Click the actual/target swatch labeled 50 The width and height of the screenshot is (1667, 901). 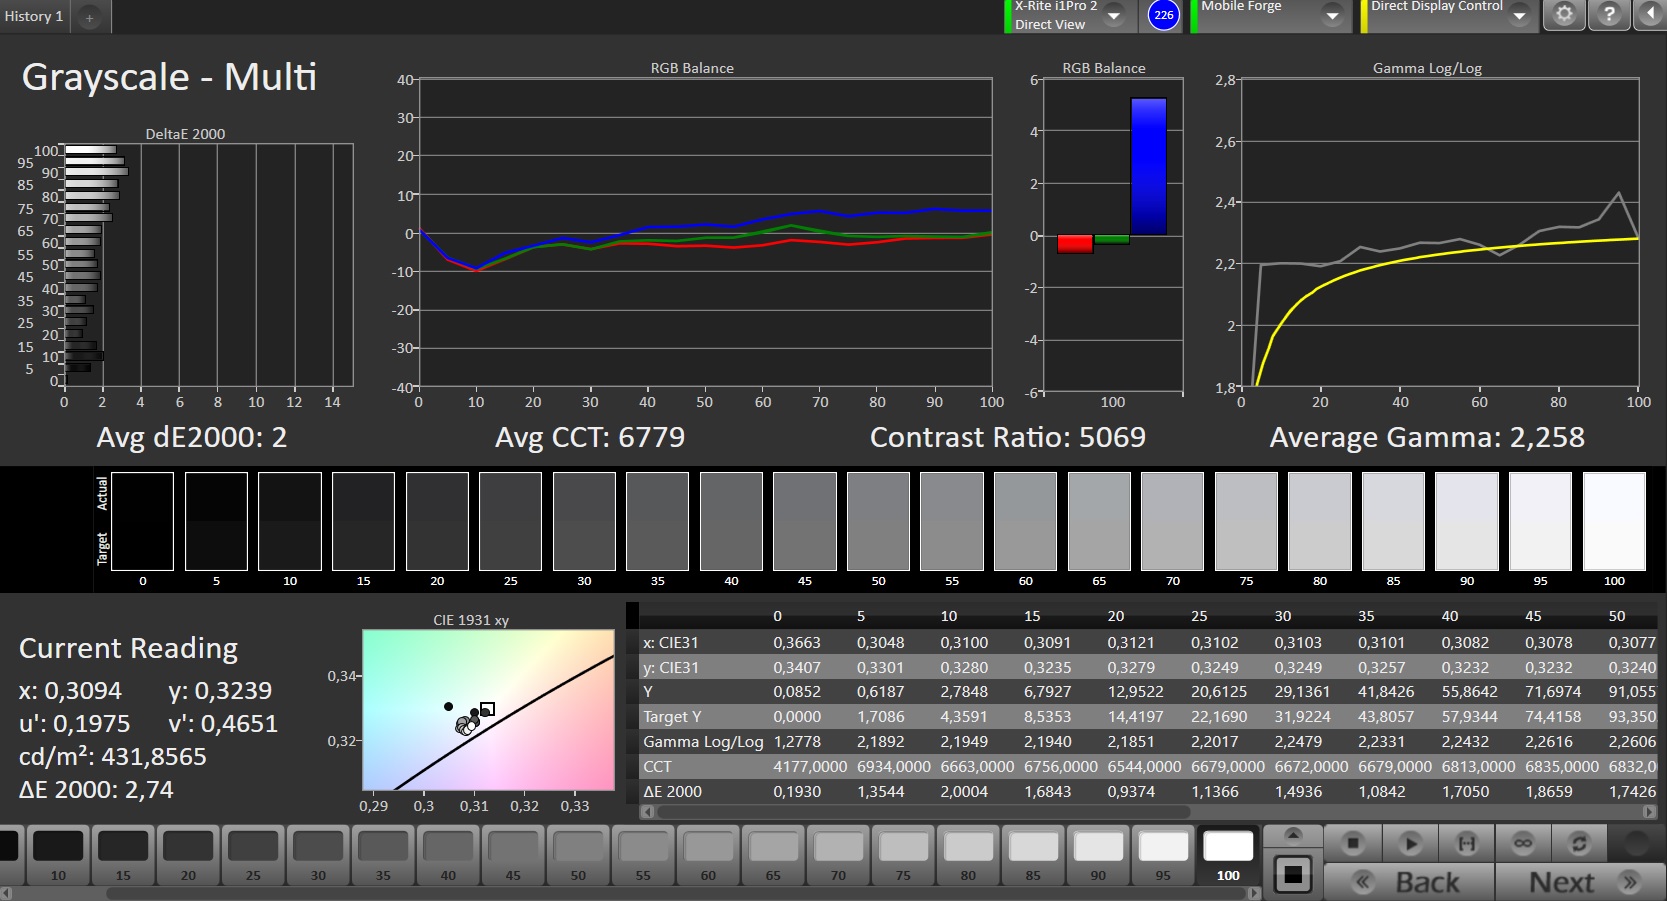(878, 521)
